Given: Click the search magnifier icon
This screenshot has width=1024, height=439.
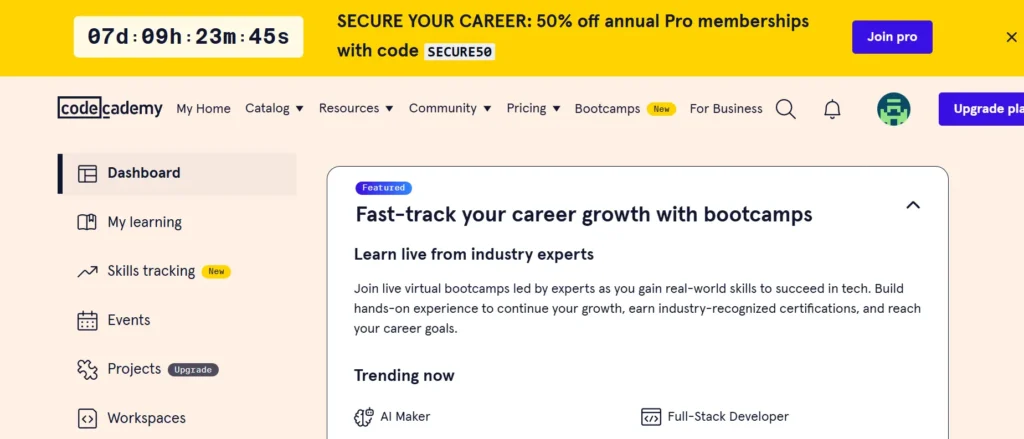Looking at the screenshot, I should (x=786, y=109).
